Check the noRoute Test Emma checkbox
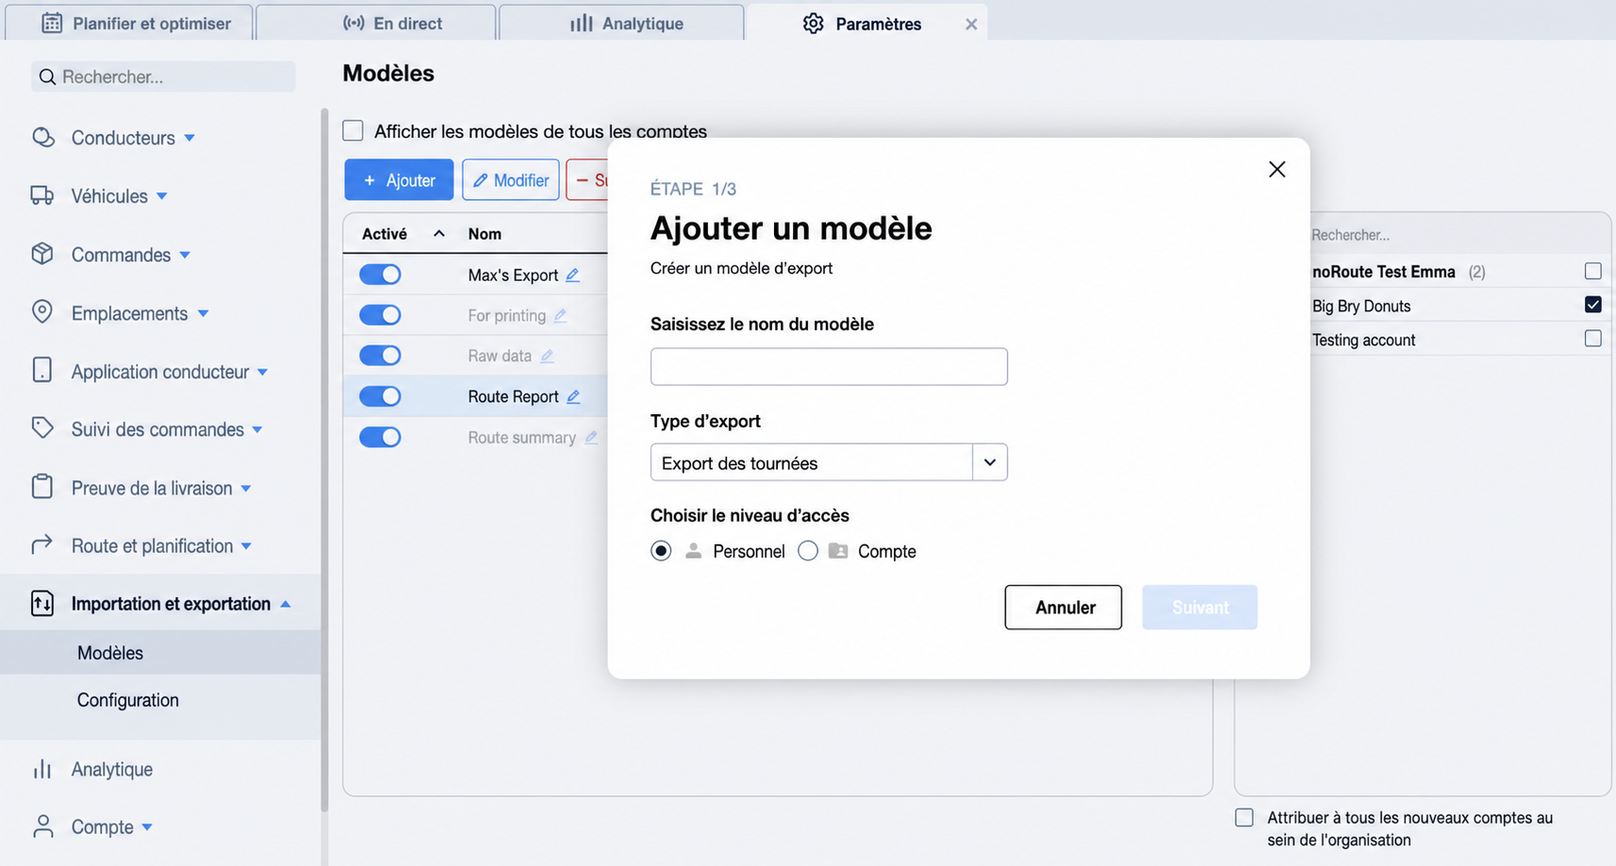Viewport: 1616px width, 866px height. point(1593,271)
